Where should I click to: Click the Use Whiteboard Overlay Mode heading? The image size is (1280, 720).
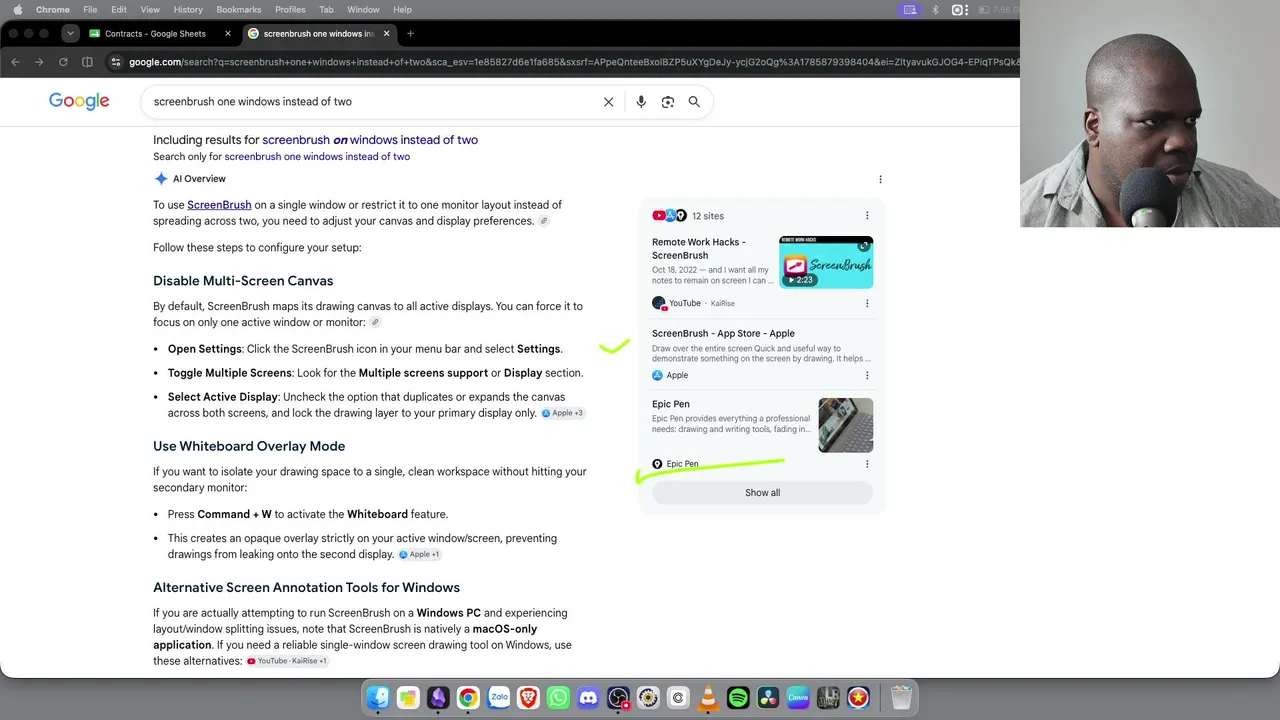tap(249, 446)
